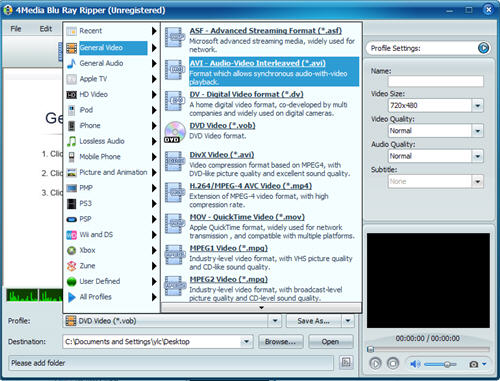Click the Save As button
Screen dimensions: 500x381
pos(314,321)
